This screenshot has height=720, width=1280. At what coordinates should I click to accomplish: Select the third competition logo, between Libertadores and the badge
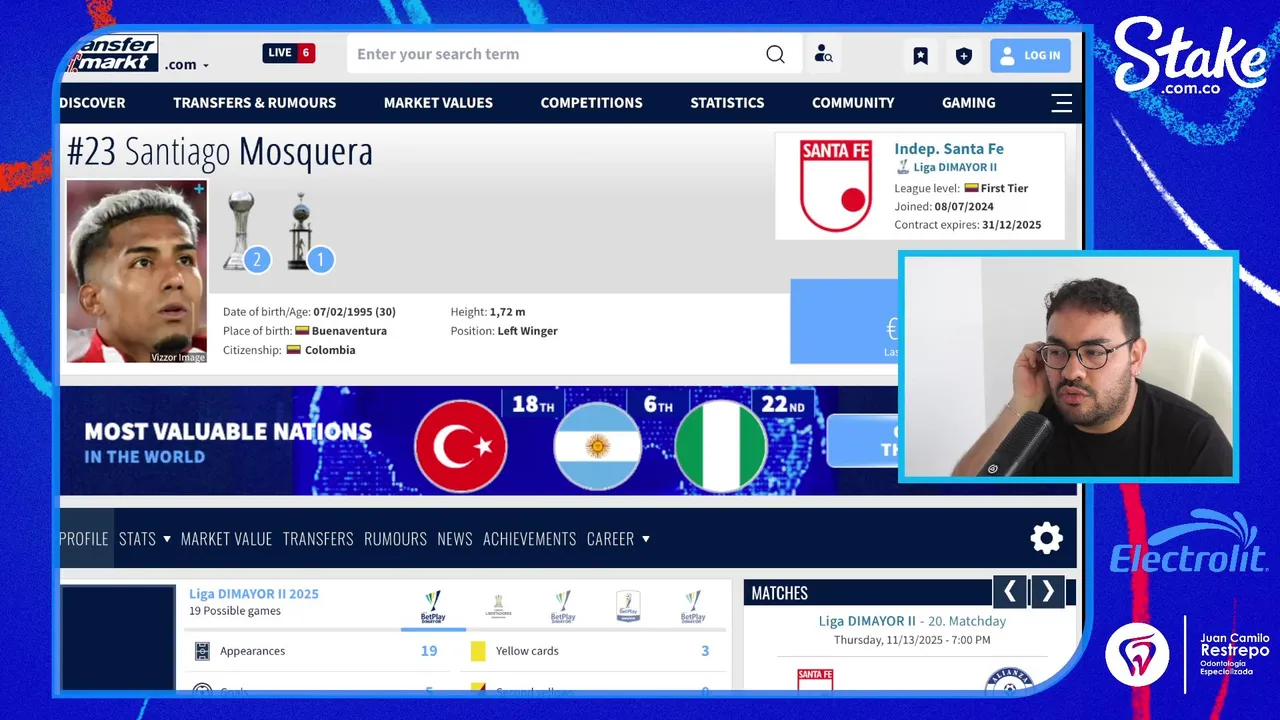[x=563, y=606]
